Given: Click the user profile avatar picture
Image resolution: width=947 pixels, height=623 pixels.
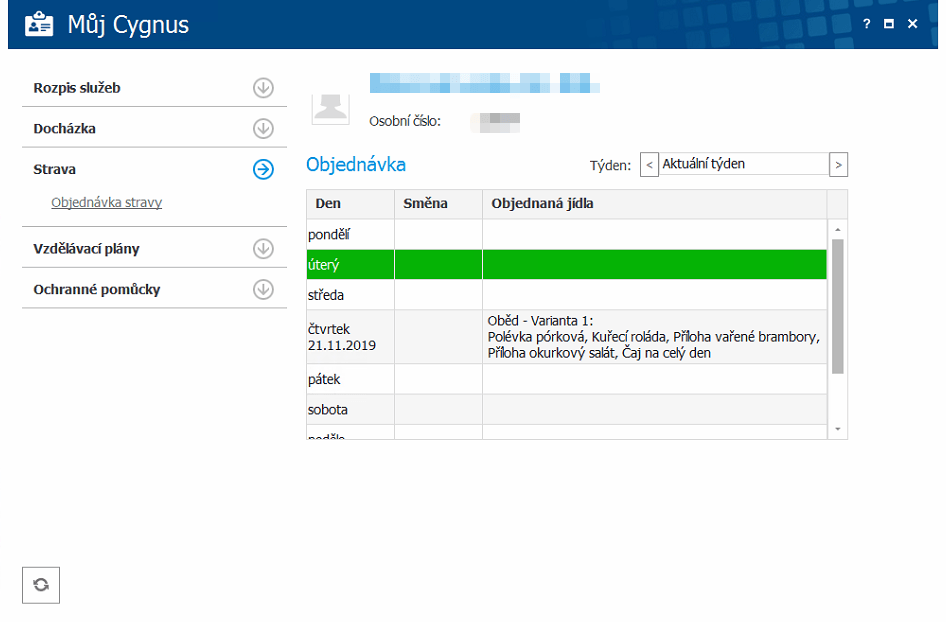Looking at the screenshot, I should pos(330,109).
